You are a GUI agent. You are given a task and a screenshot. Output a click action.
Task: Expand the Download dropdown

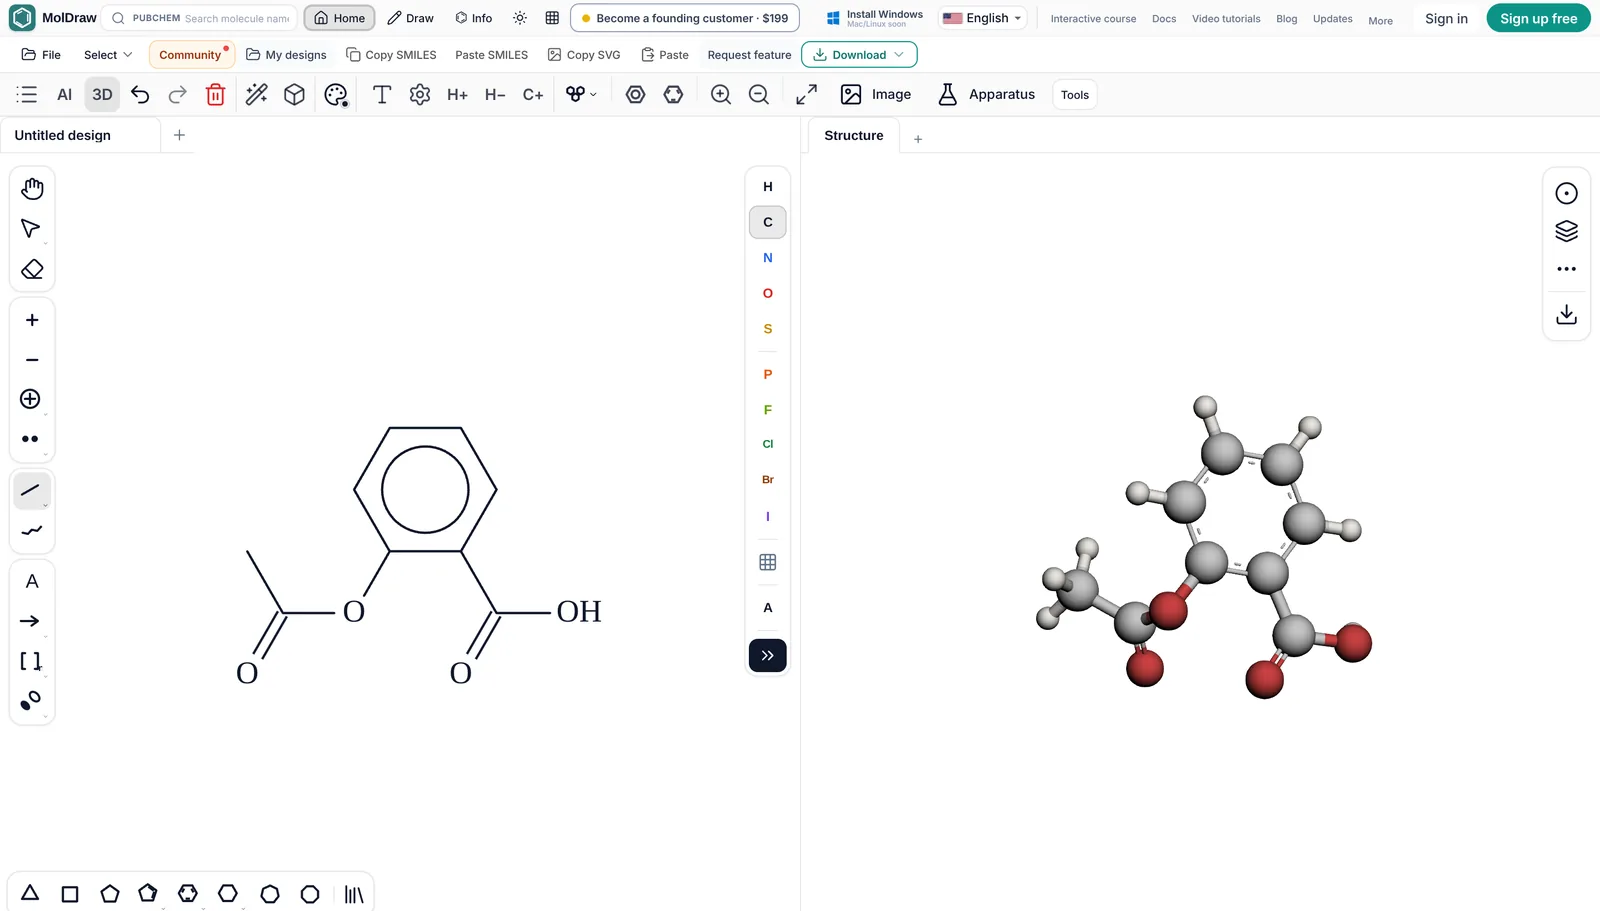859,55
